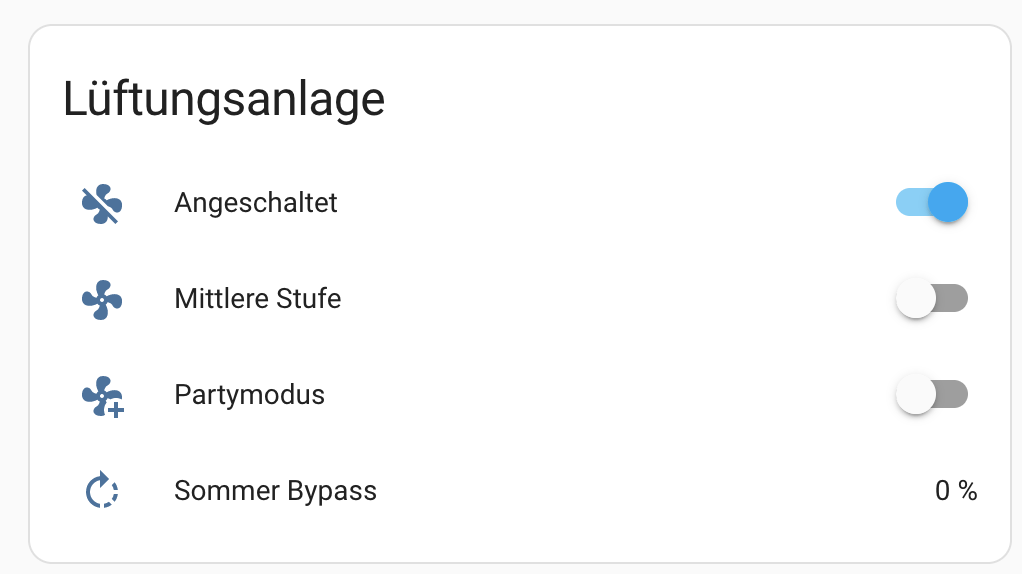Switch on Partymodus
This screenshot has width=1022, height=574.
point(931,395)
